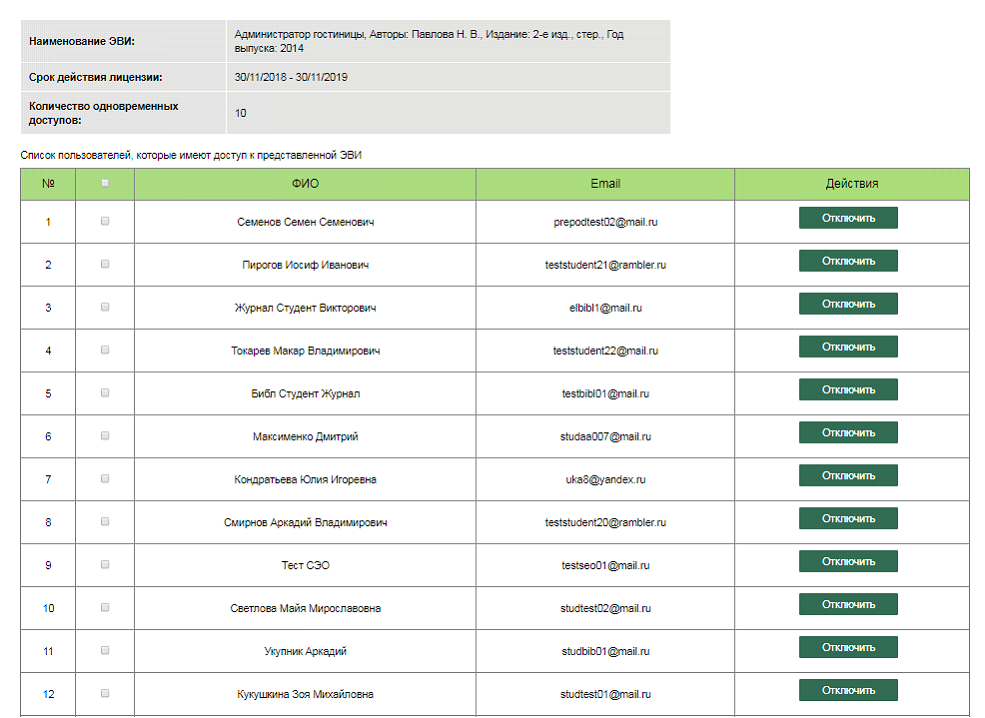985x718 pixels.
Task: Disconnect Смирнов Аркадий Владимирович
Action: [848, 518]
